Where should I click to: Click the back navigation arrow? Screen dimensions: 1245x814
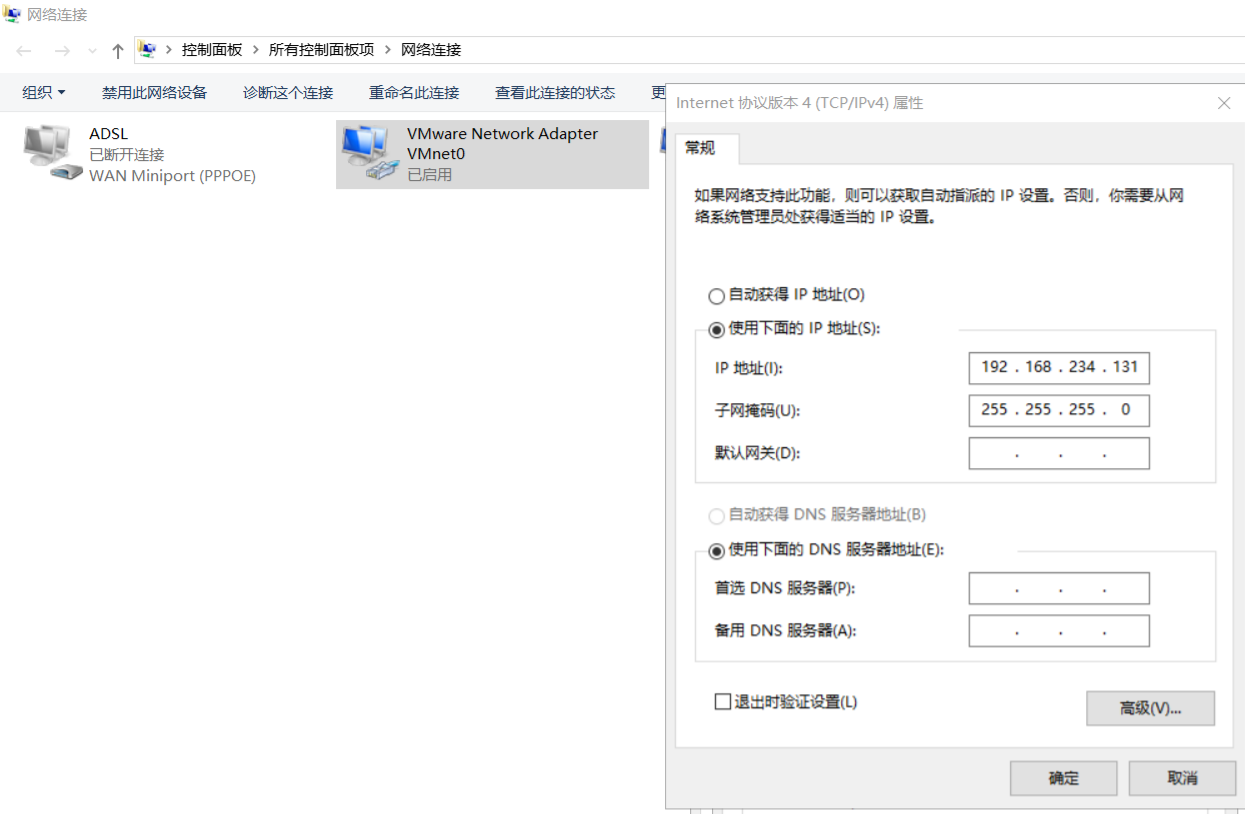pyautogui.click(x=24, y=51)
